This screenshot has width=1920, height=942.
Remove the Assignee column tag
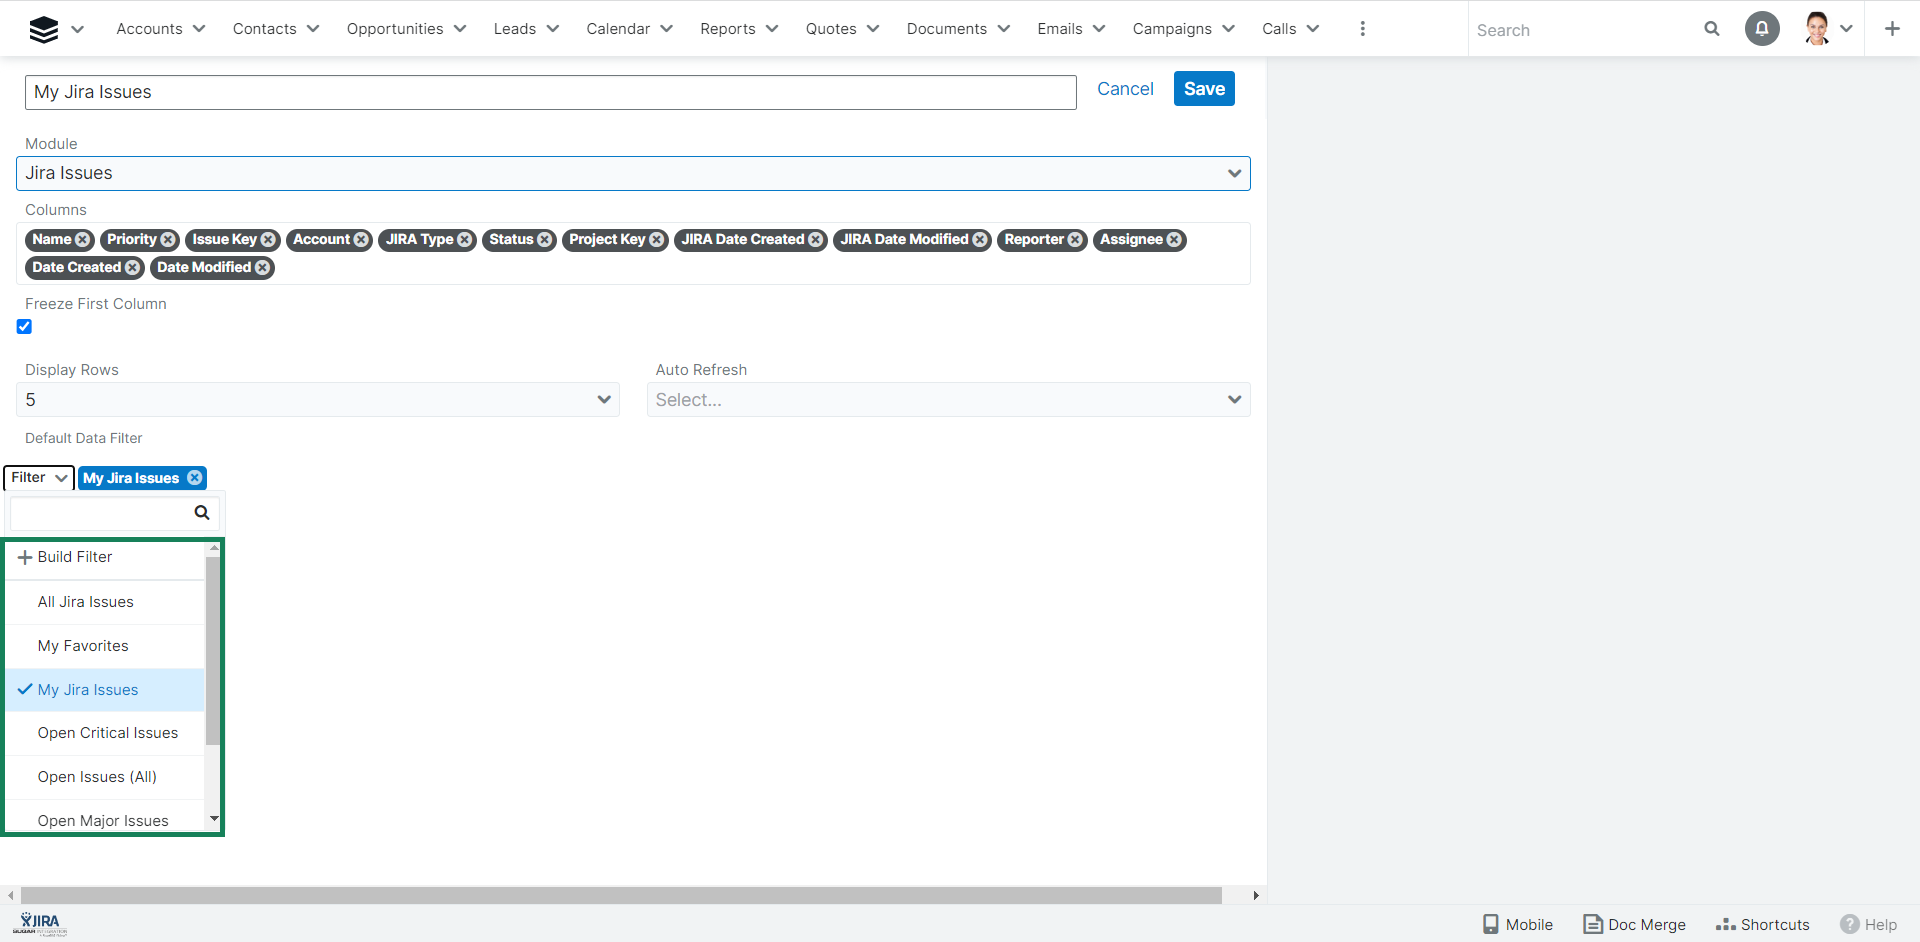click(1174, 240)
